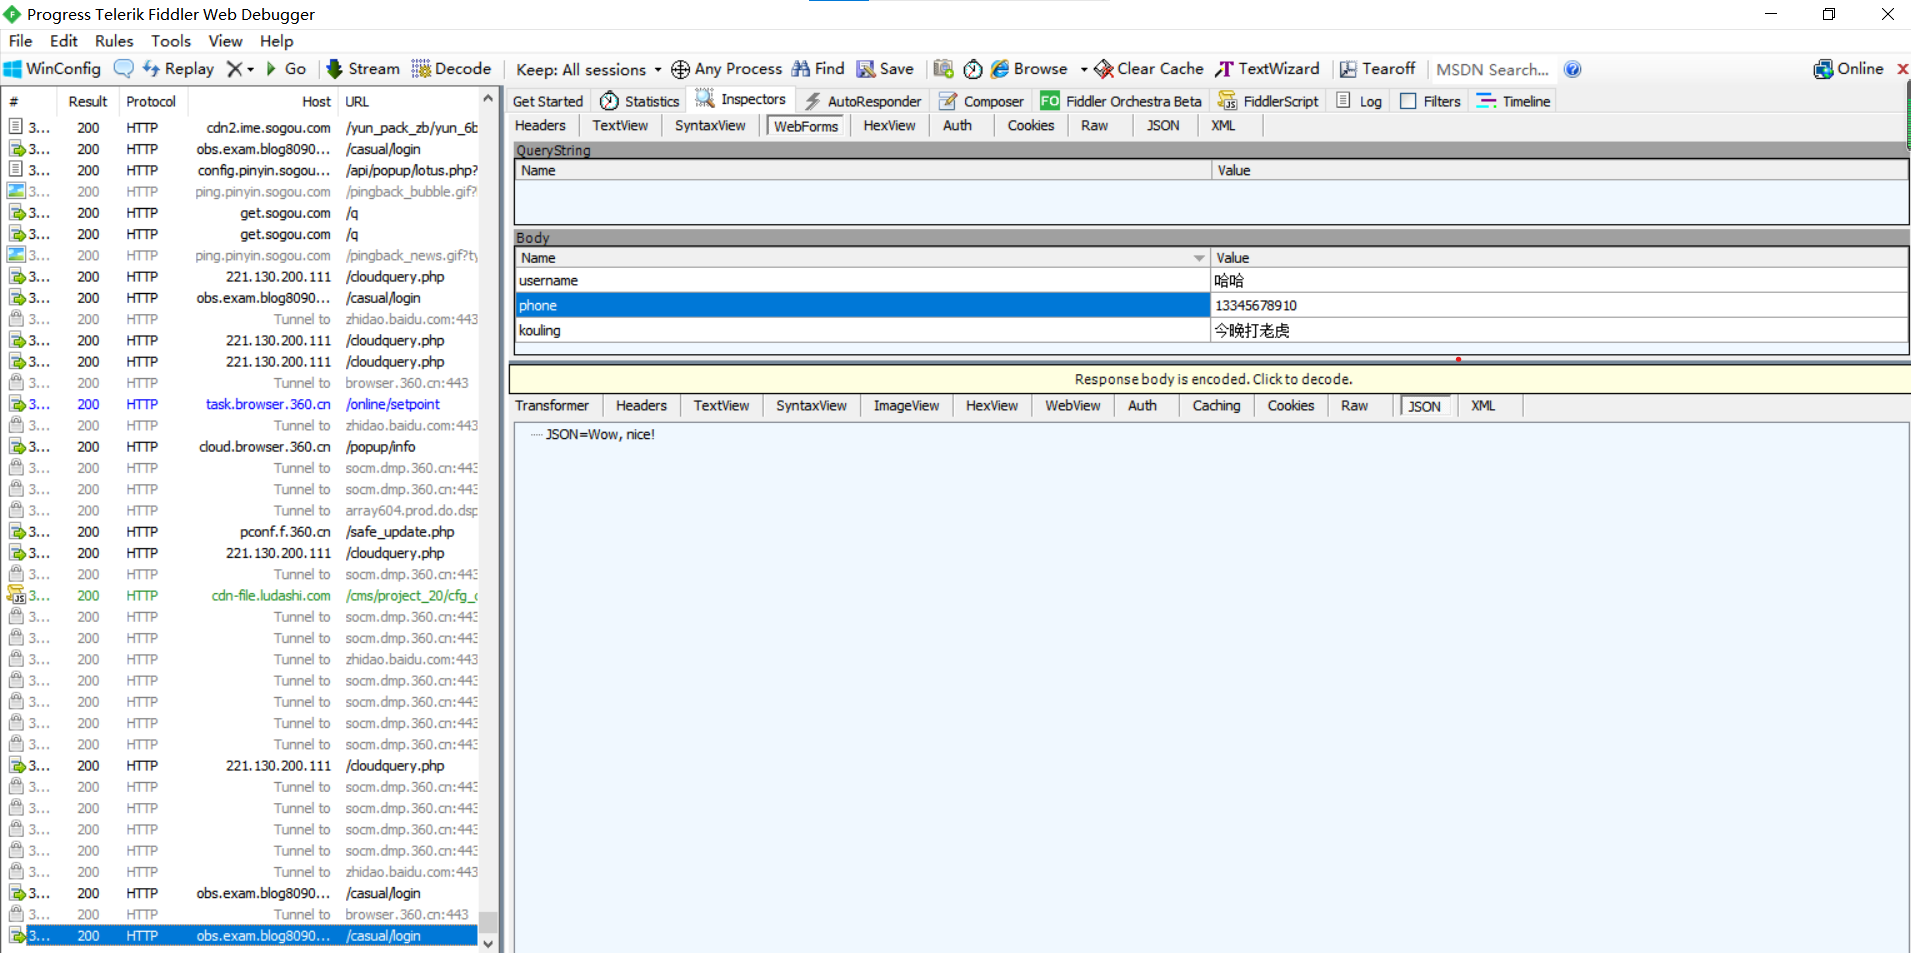This screenshot has width=1911, height=953.
Task: Click the Remove sessions X icon
Action: (x=234, y=69)
